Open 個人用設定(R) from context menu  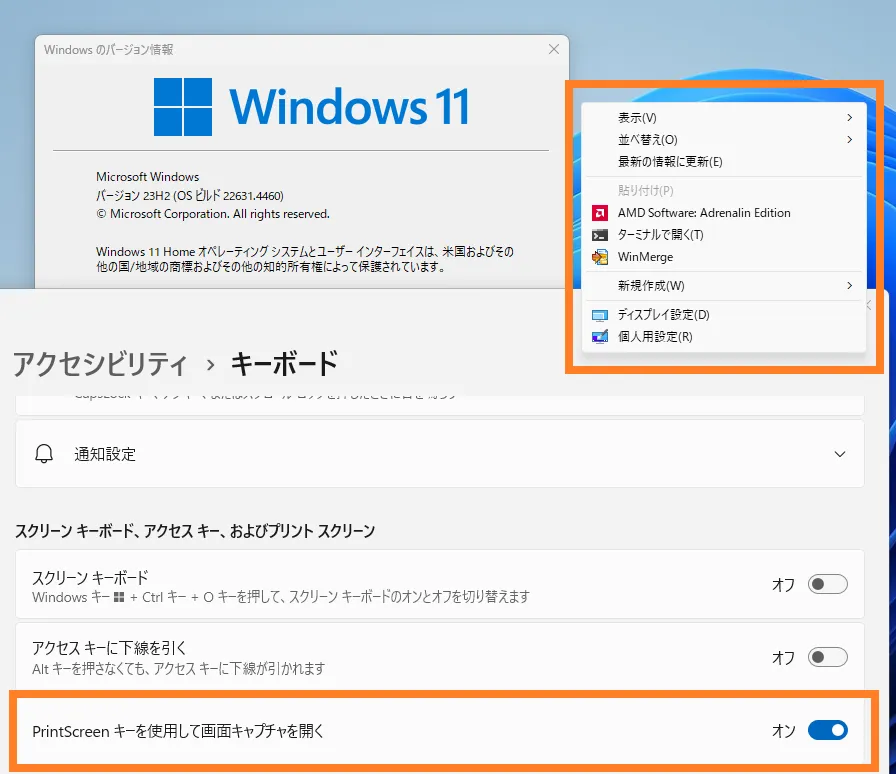724,337
